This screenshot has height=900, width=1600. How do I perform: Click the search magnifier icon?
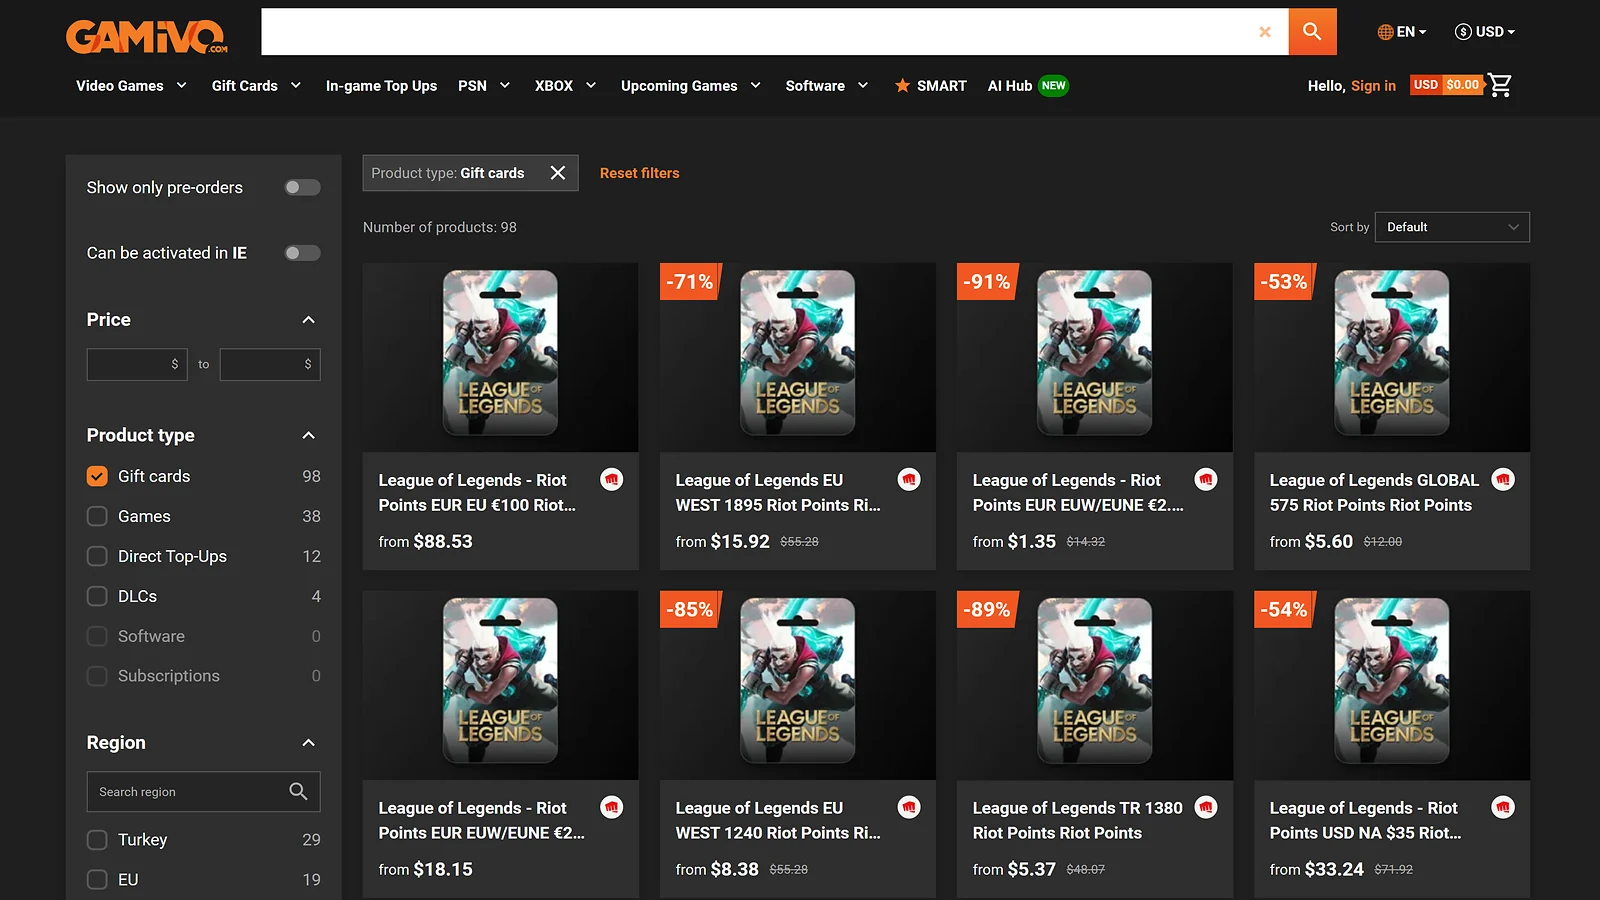pyautogui.click(x=1312, y=31)
